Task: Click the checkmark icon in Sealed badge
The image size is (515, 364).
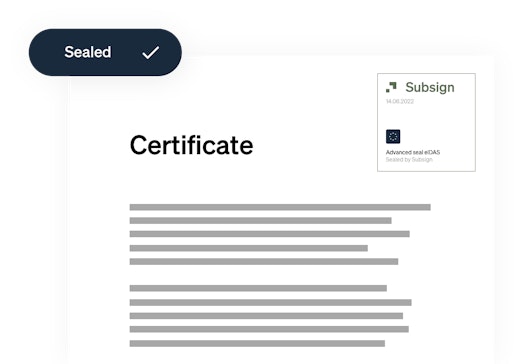Action: click(151, 53)
